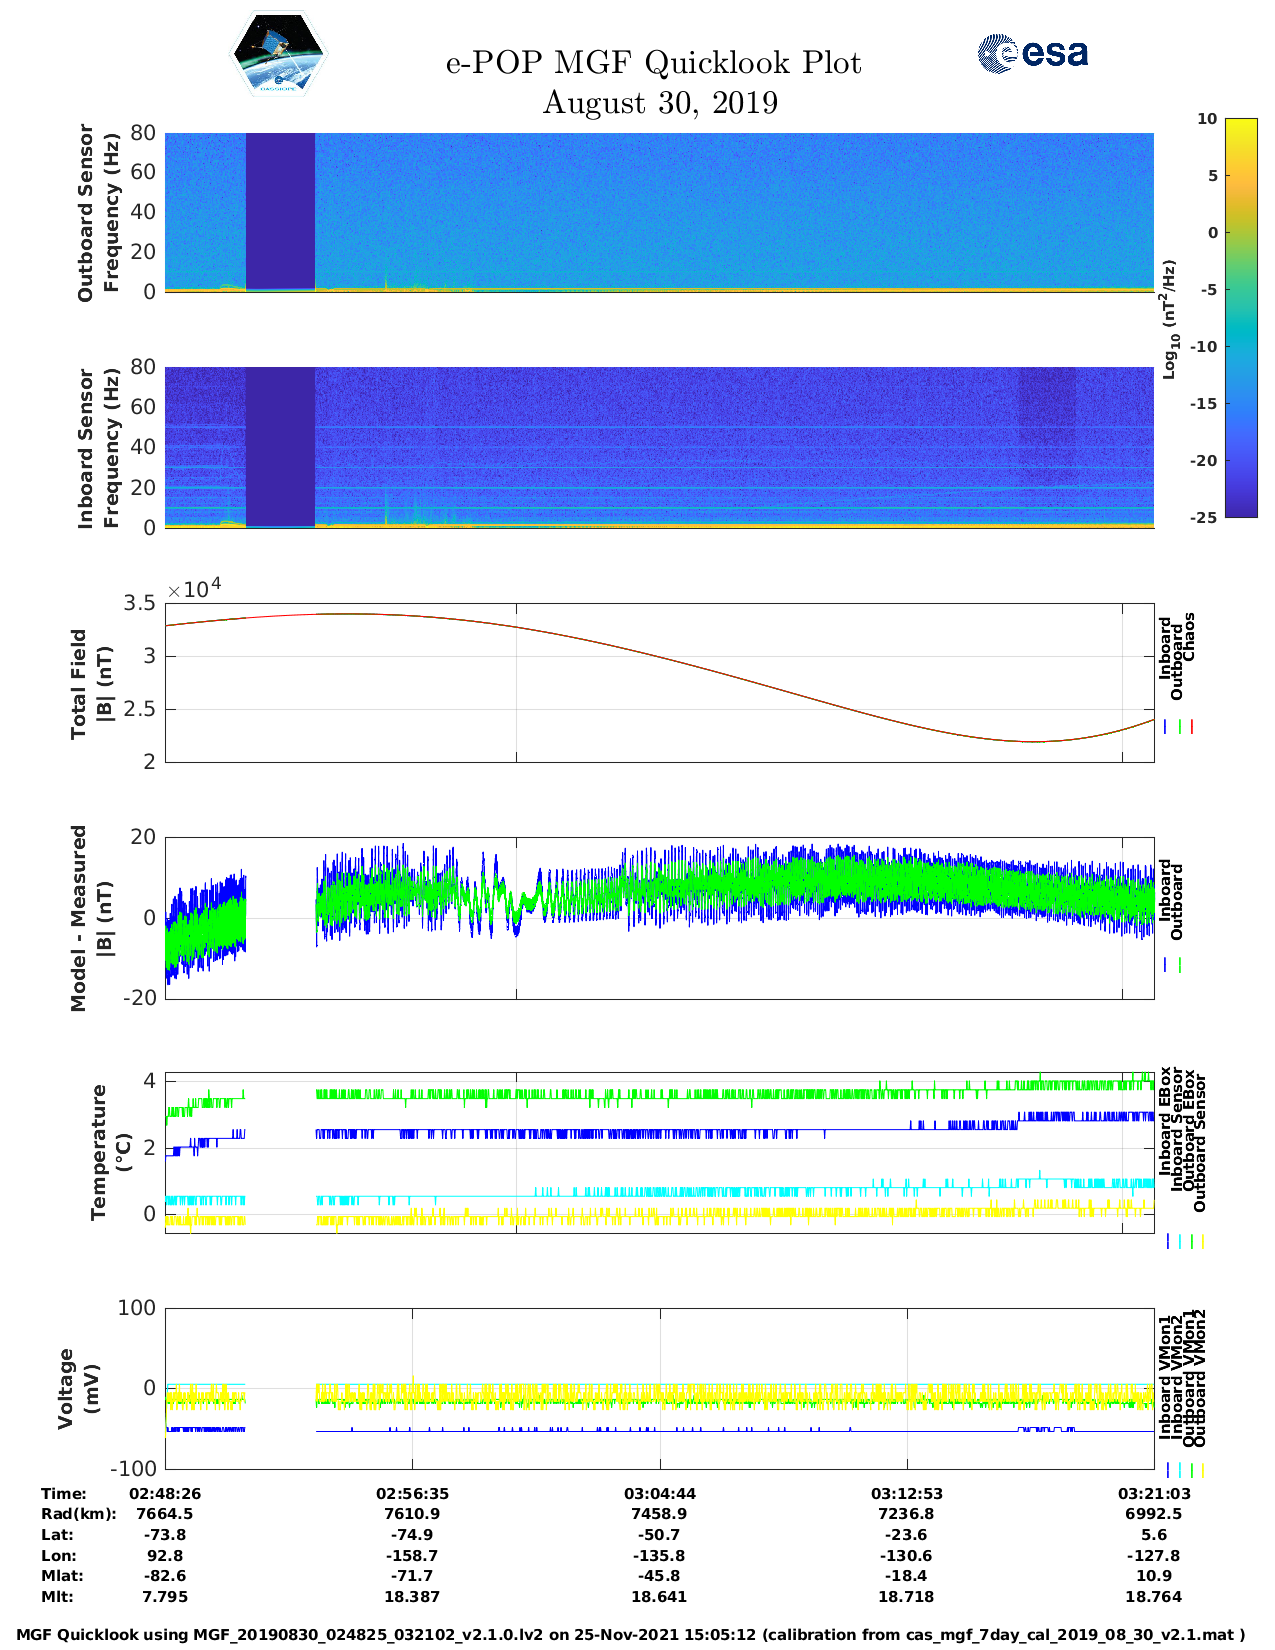
Task: Click the legend color markers beside Total Field plot
Action: point(1179,727)
